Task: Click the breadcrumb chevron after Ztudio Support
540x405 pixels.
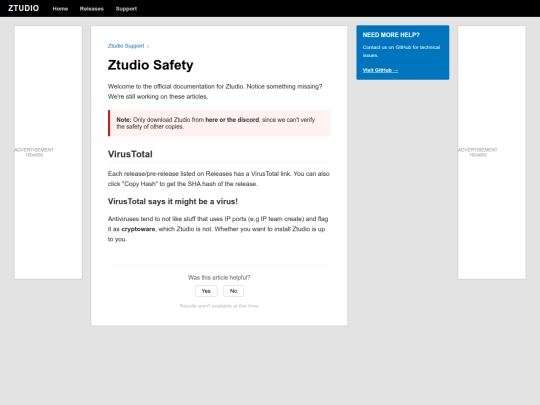Action: (148, 46)
